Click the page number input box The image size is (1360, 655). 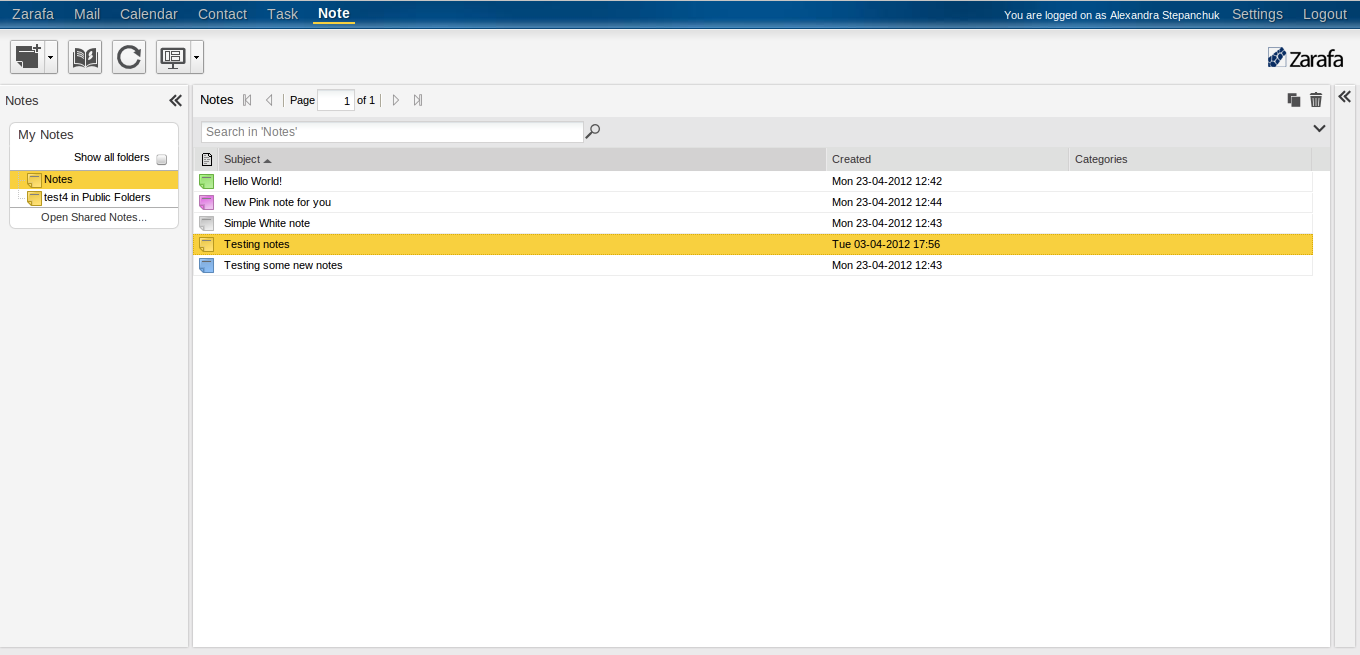pos(336,100)
